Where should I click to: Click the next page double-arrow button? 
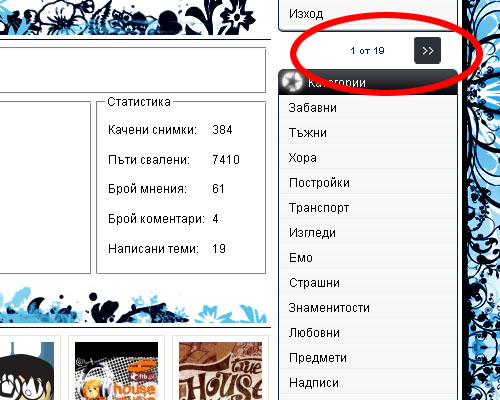427,51
